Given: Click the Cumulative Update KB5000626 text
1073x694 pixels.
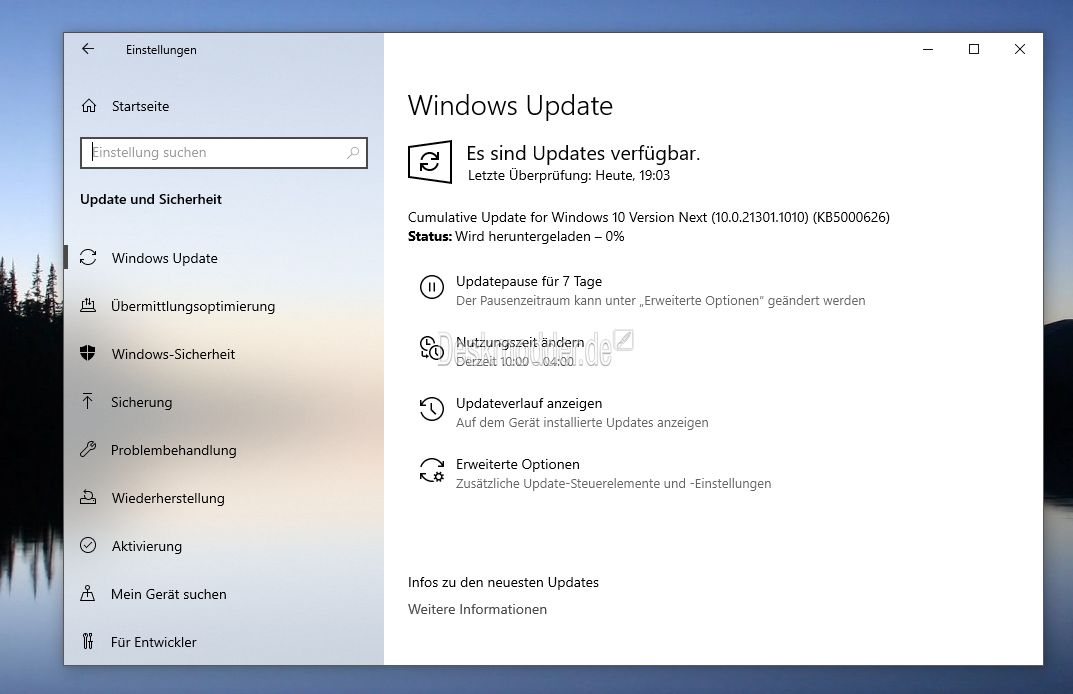Looking at the screenshot, I should click(649, 217).
